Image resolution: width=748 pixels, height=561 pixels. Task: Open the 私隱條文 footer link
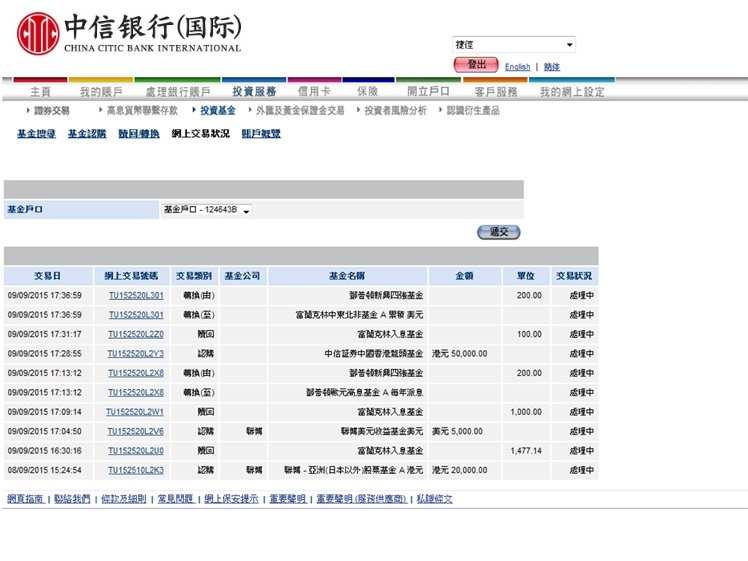coord(434,499)
